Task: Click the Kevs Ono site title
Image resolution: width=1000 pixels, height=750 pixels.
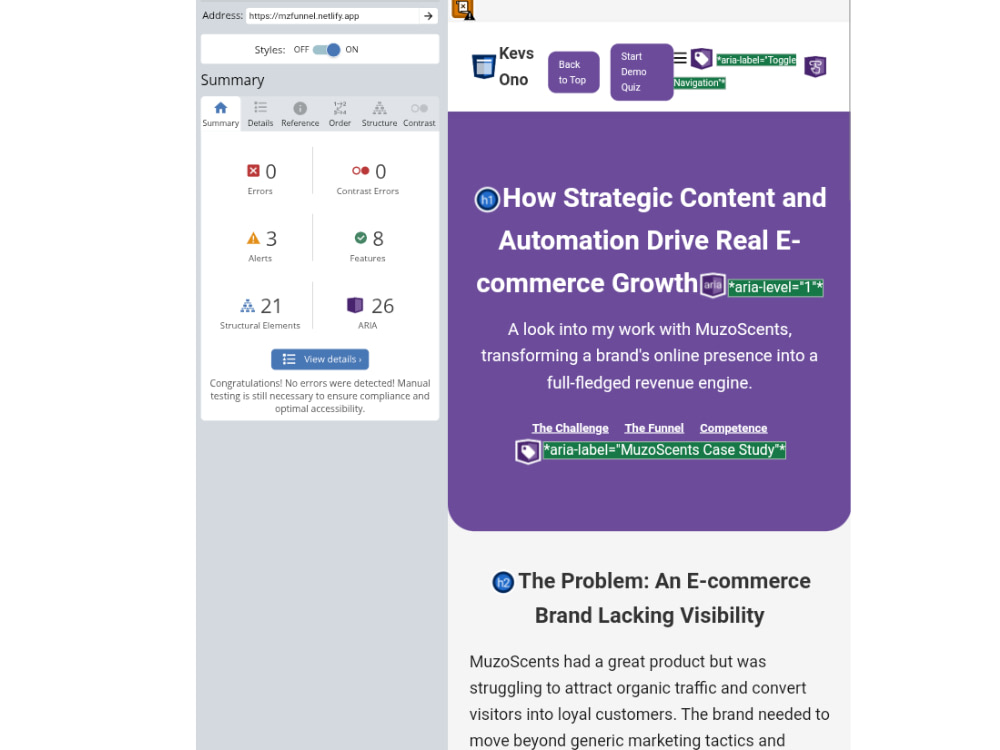Action: [516, 66]
